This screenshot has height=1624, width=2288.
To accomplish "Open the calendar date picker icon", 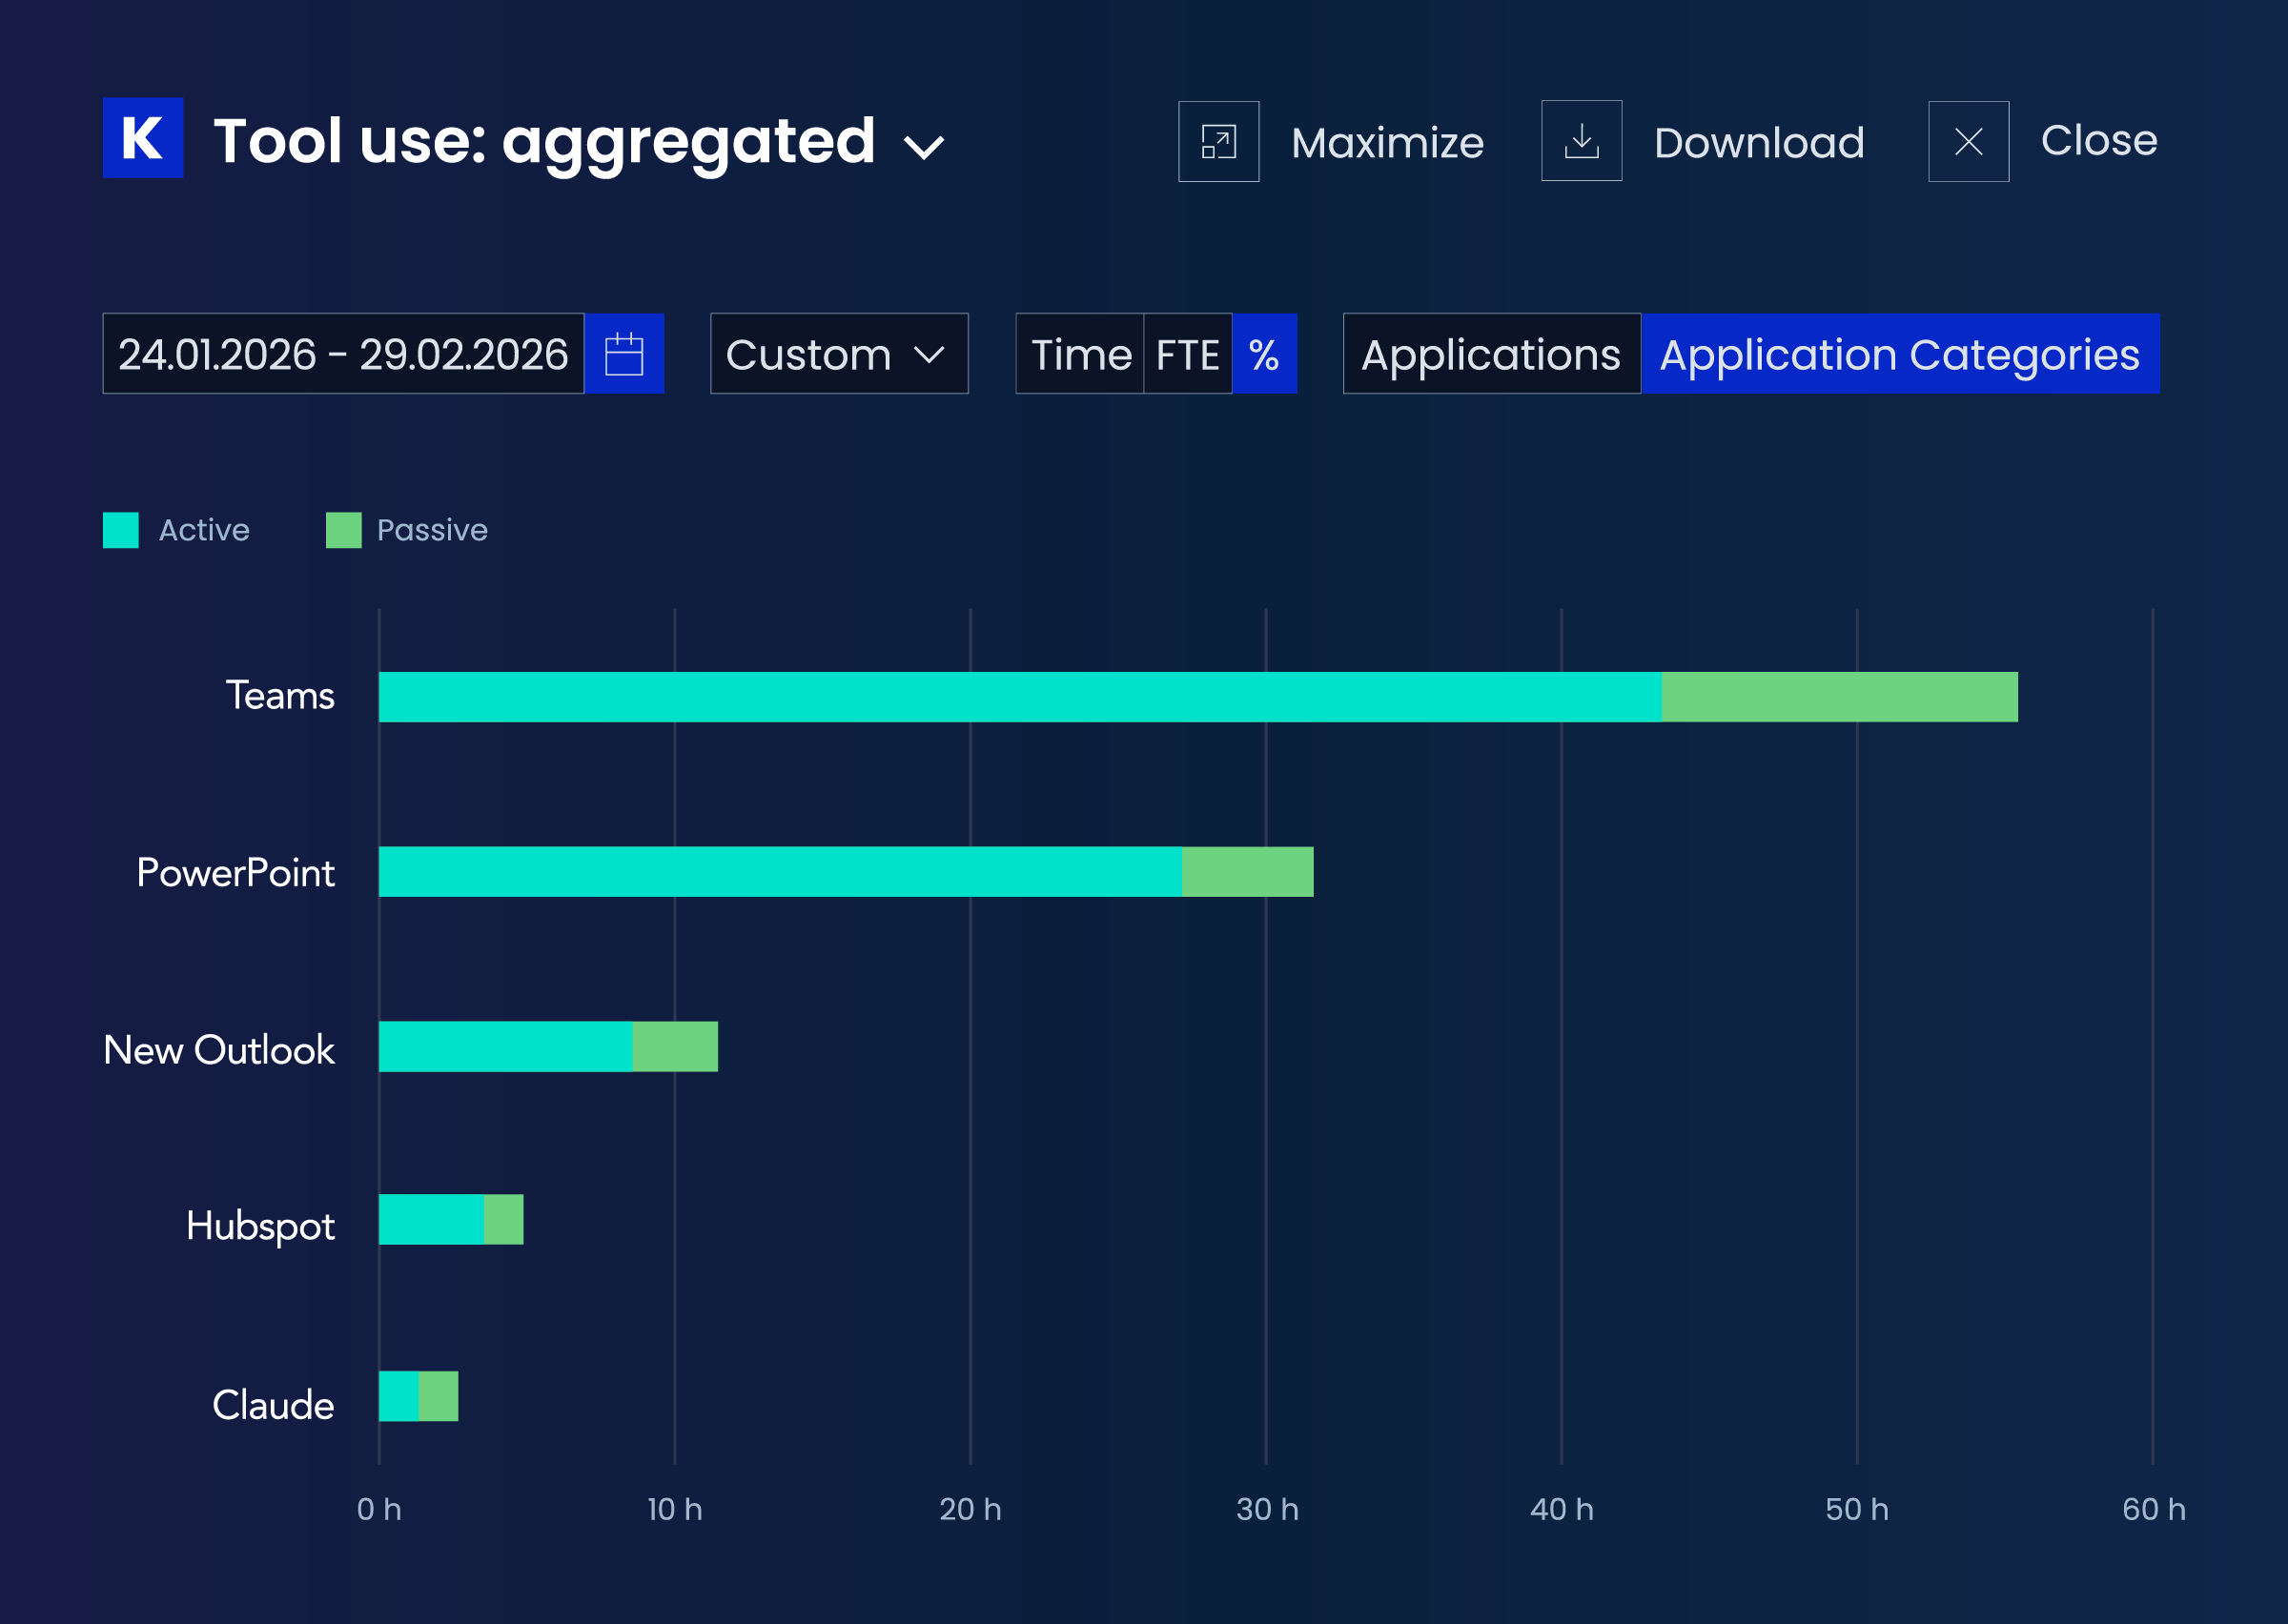I will point(624,354).
